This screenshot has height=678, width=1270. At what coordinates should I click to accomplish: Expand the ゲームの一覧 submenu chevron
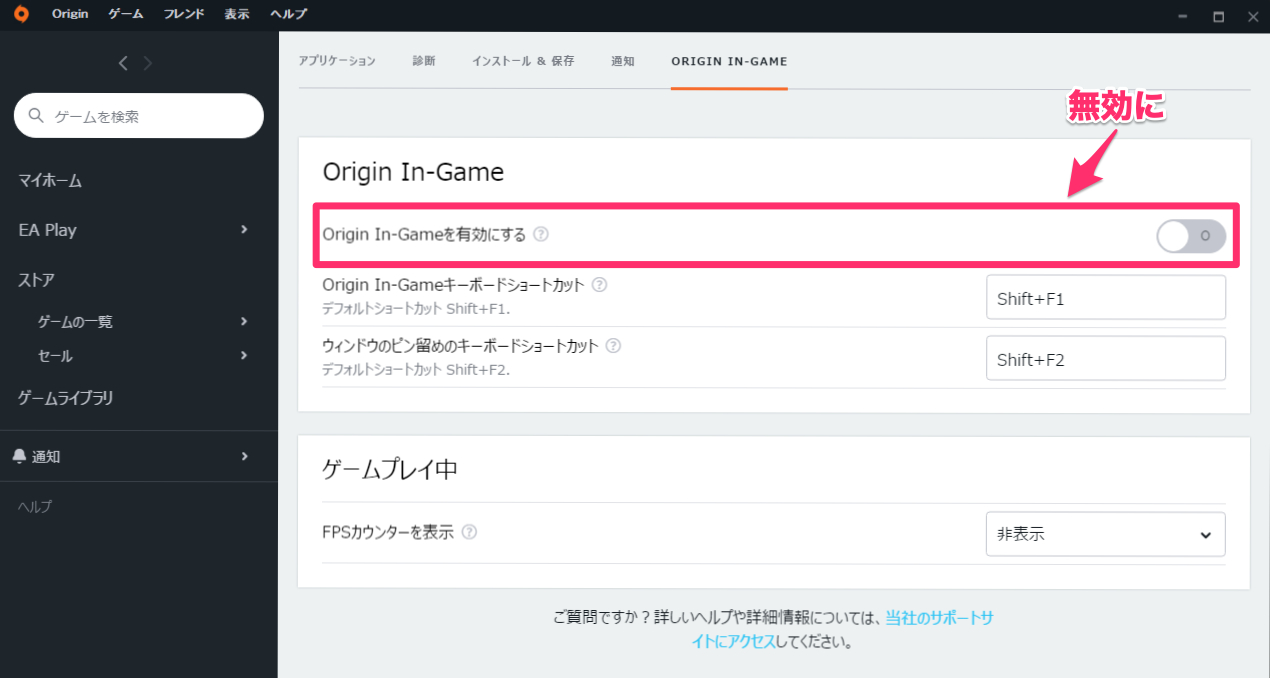pos(245,322)
